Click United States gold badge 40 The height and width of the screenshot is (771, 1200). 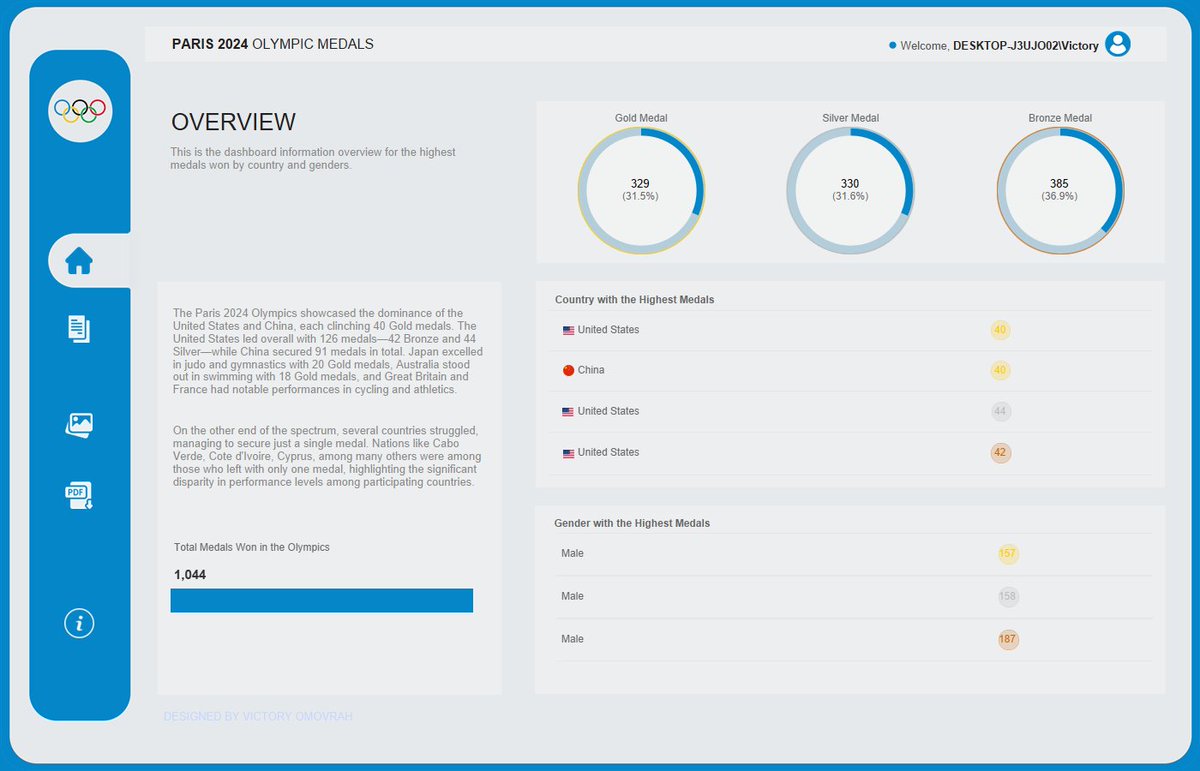pyautogui.click(x=1000, y=330)
